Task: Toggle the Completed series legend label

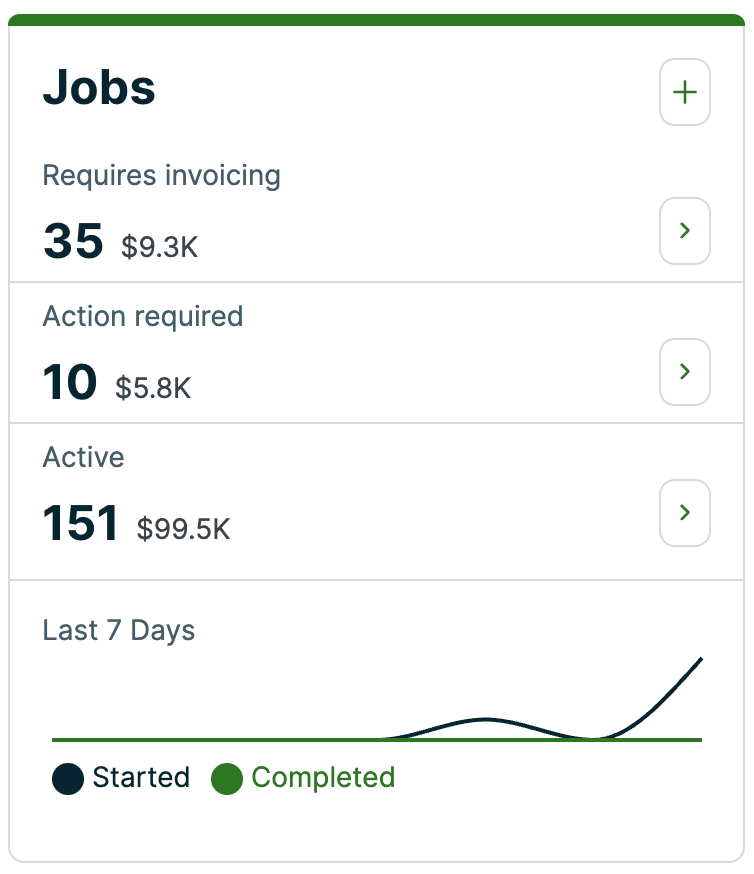Action: [323, 778]
